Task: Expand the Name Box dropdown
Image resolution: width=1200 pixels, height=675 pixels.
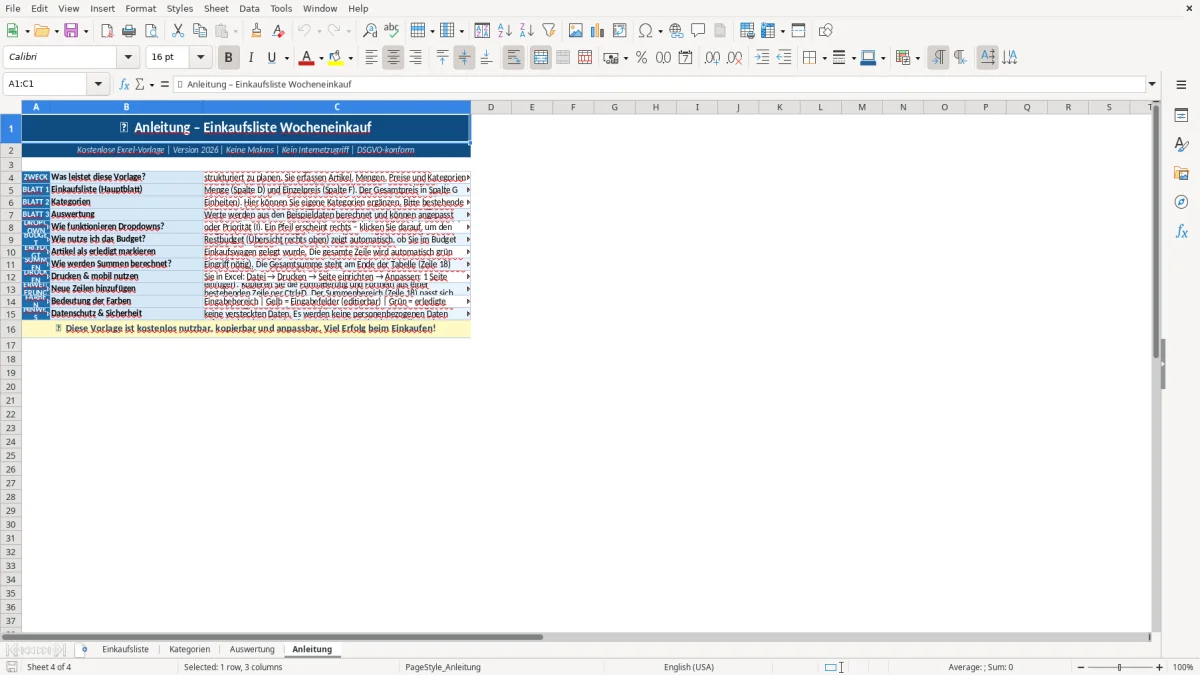Action: click(98, 84)
